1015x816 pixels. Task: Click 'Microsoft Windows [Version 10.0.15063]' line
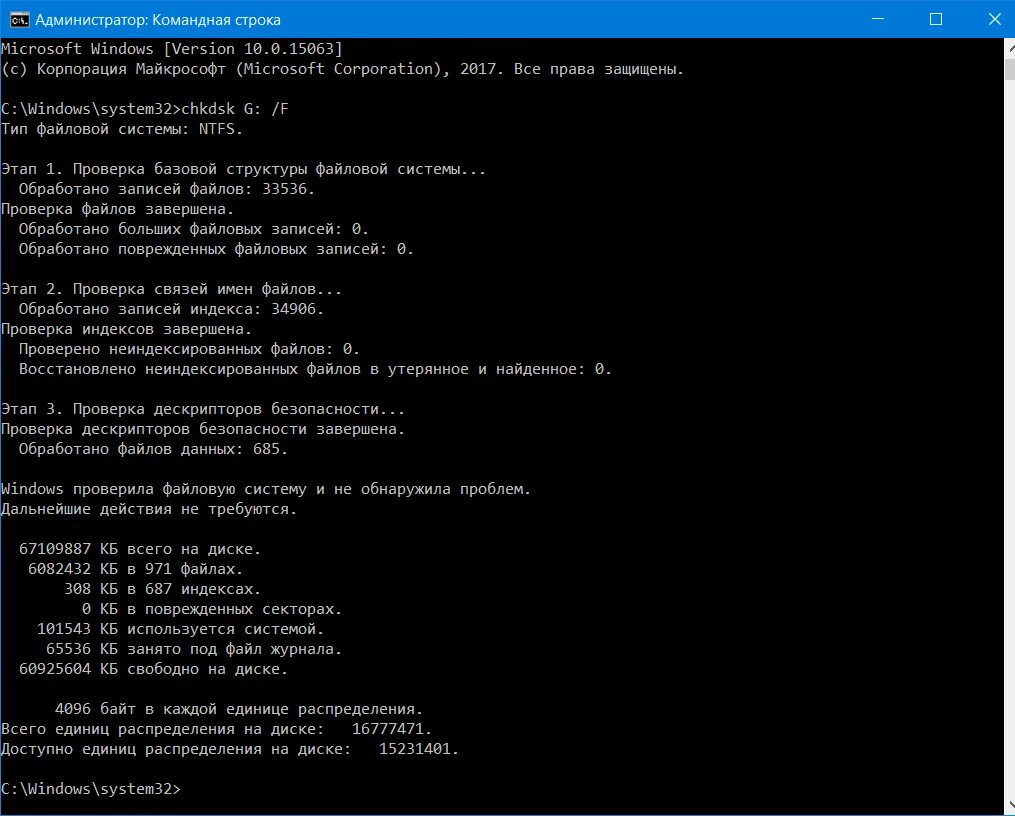(172, 49)
